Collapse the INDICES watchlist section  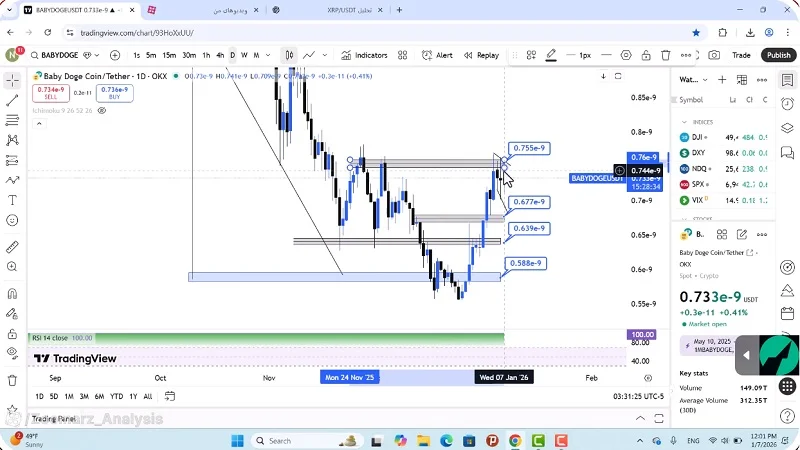coord(683,122)
